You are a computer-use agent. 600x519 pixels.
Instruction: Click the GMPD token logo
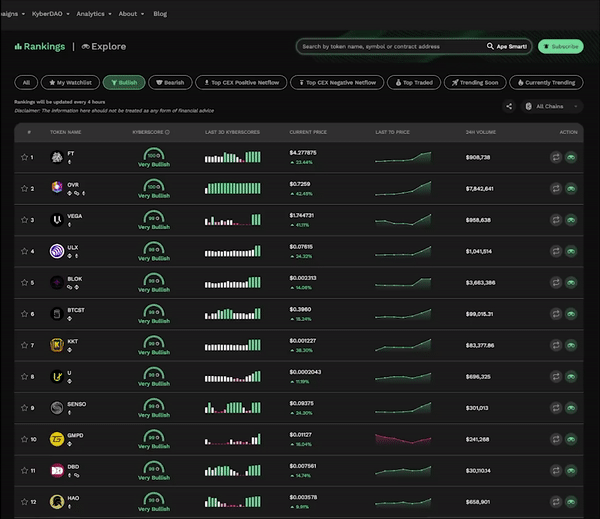tap(57, 439)
